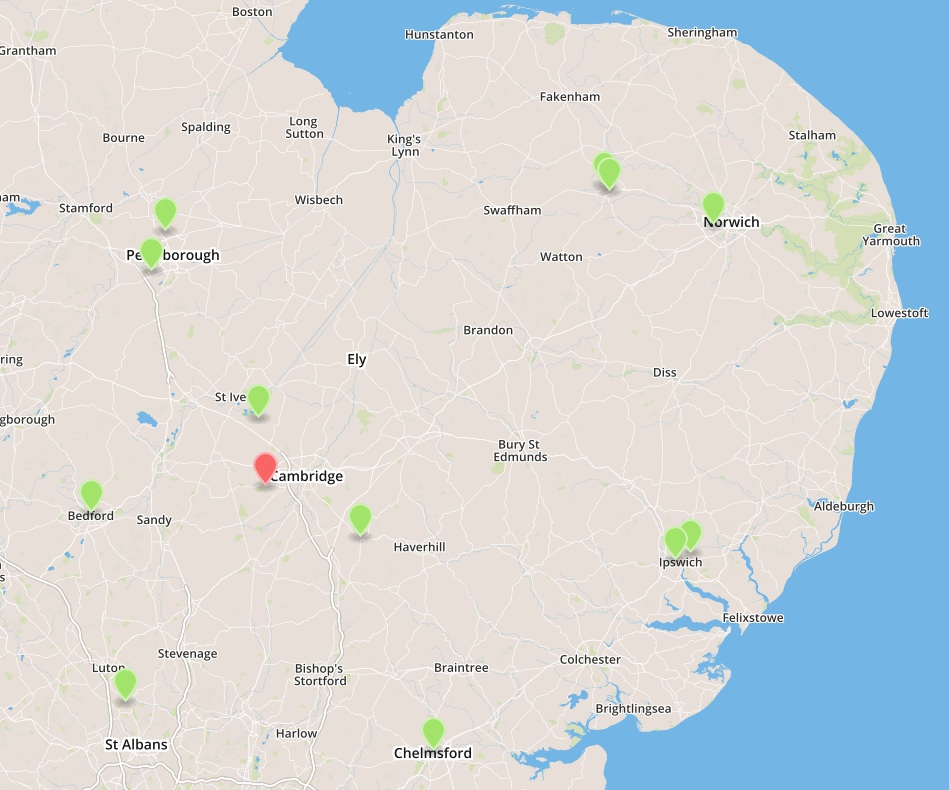This screenshot has height=790, width=949.
Task: Select the green marker near St Ives
Action: tap(258, 401)
